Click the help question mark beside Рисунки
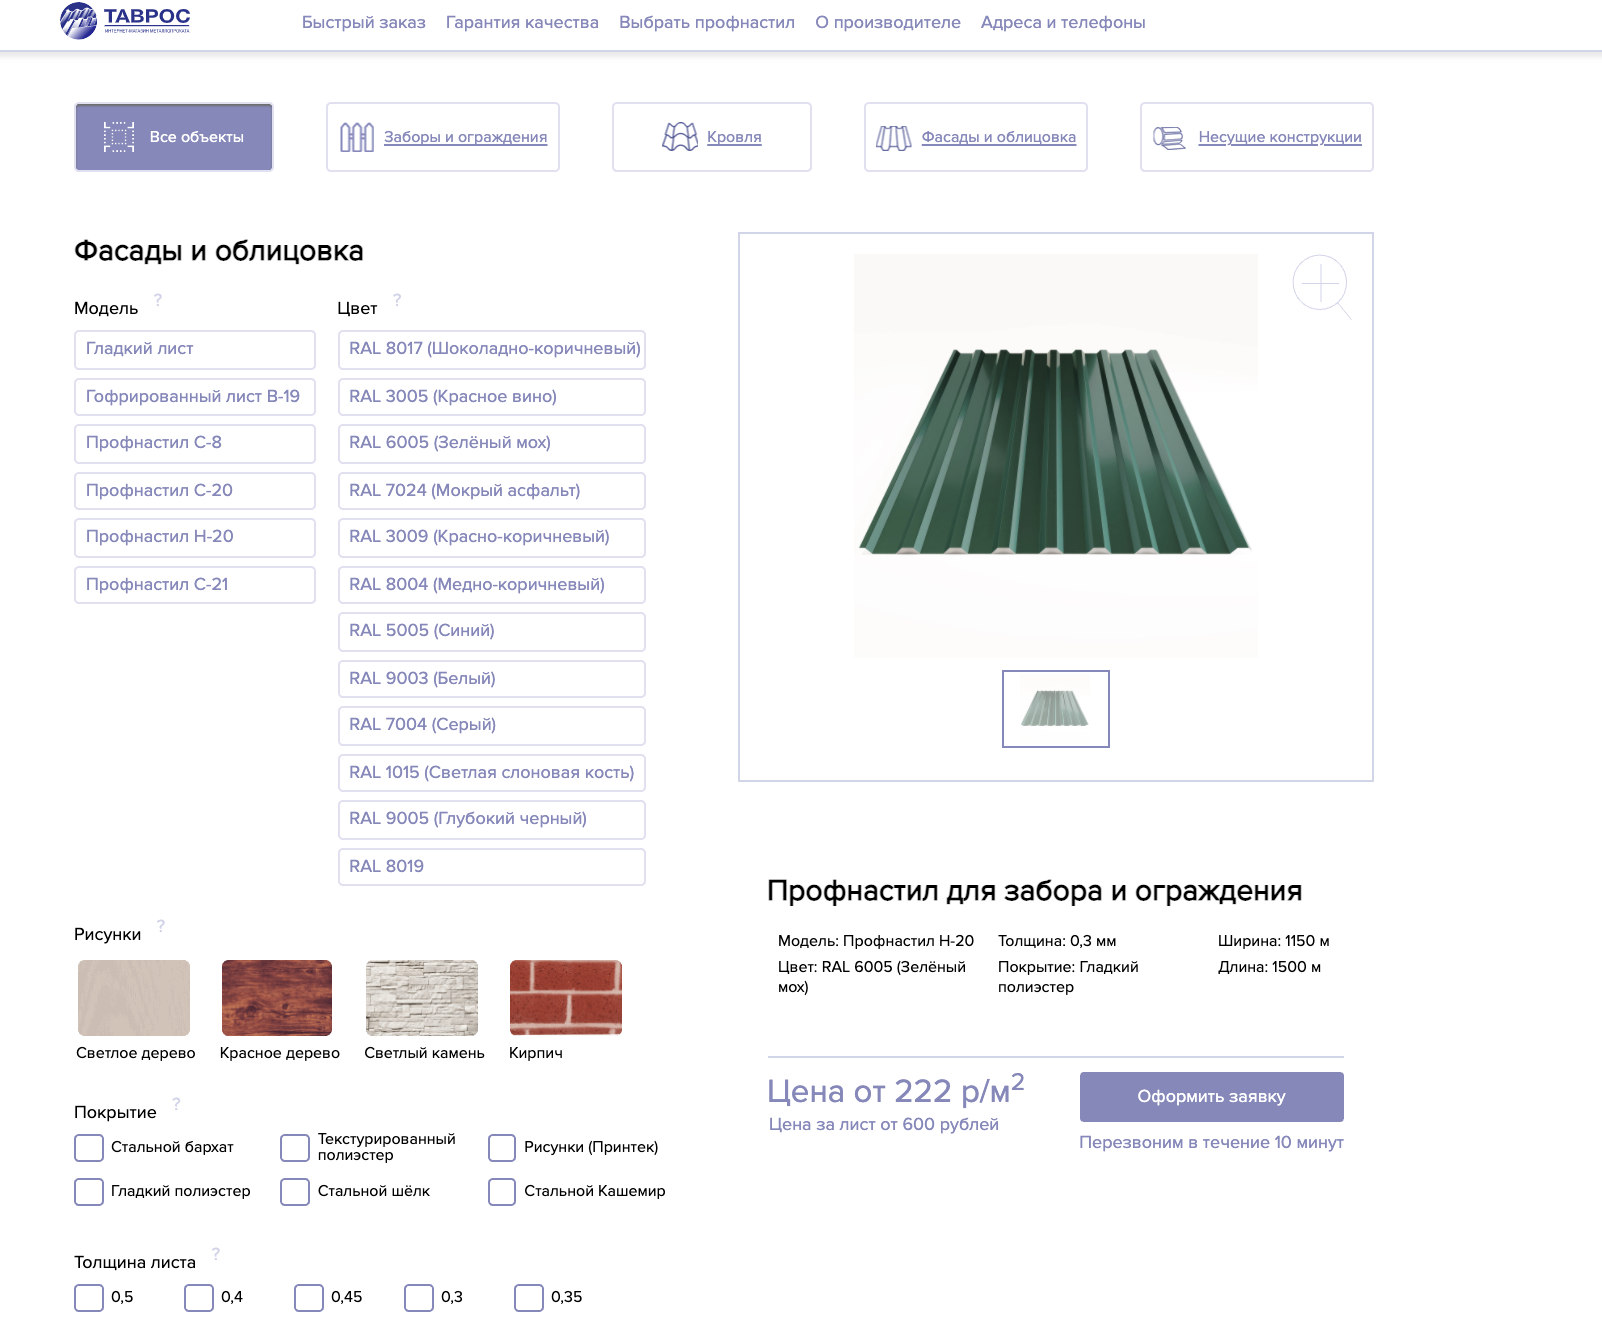The width and height of the screenshot is (1602, 1324). pyautogui.click(x=161, y=925)
